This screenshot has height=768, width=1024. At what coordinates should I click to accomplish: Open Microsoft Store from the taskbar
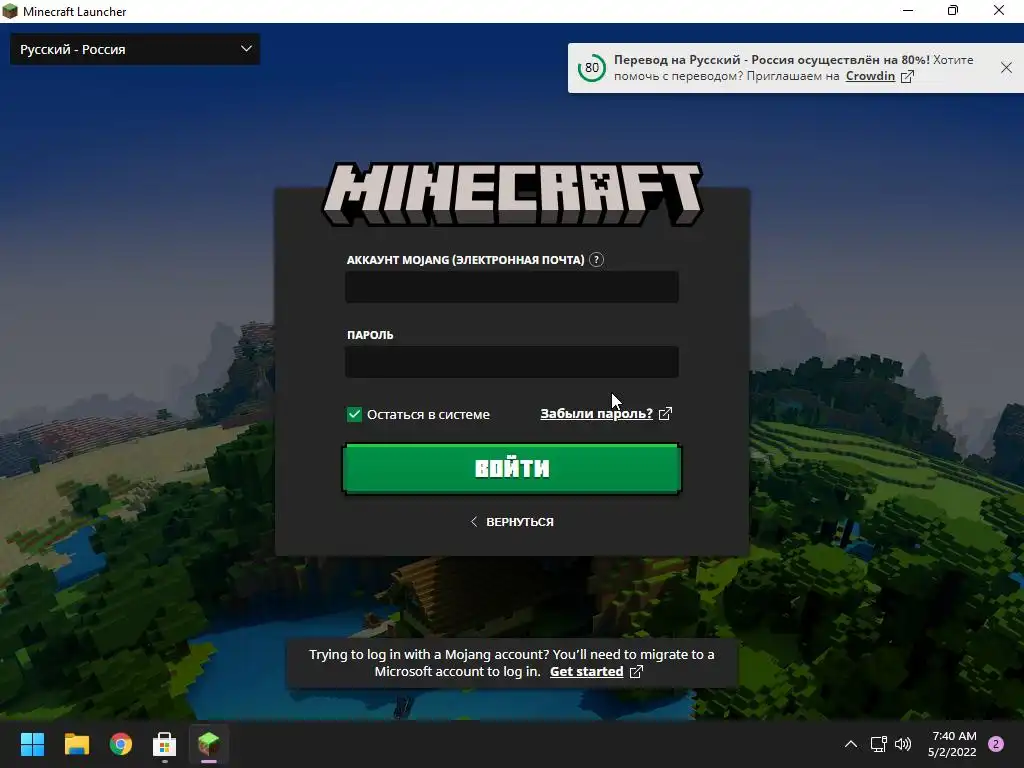pyautogui.click(x=165, y=744)
